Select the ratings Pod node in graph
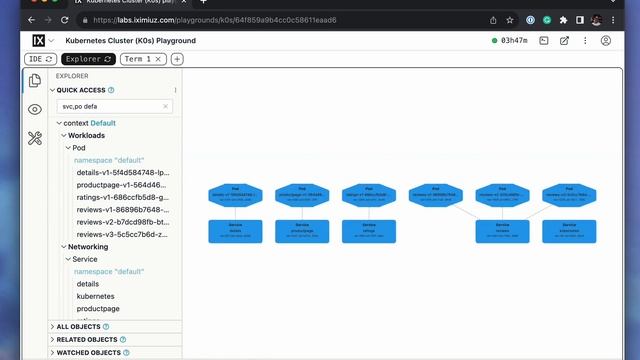The width and height of the screenshot is (640, 360). pos(369,195)
